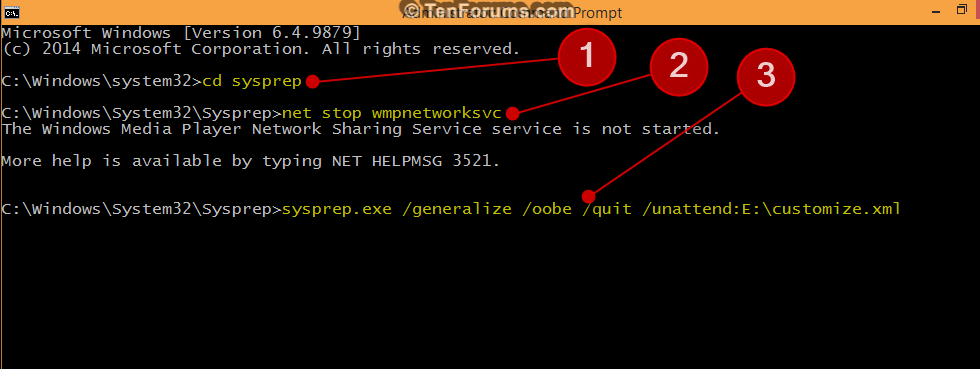
Task: Restore down the Command Prompt window
Action: point(962,11)
